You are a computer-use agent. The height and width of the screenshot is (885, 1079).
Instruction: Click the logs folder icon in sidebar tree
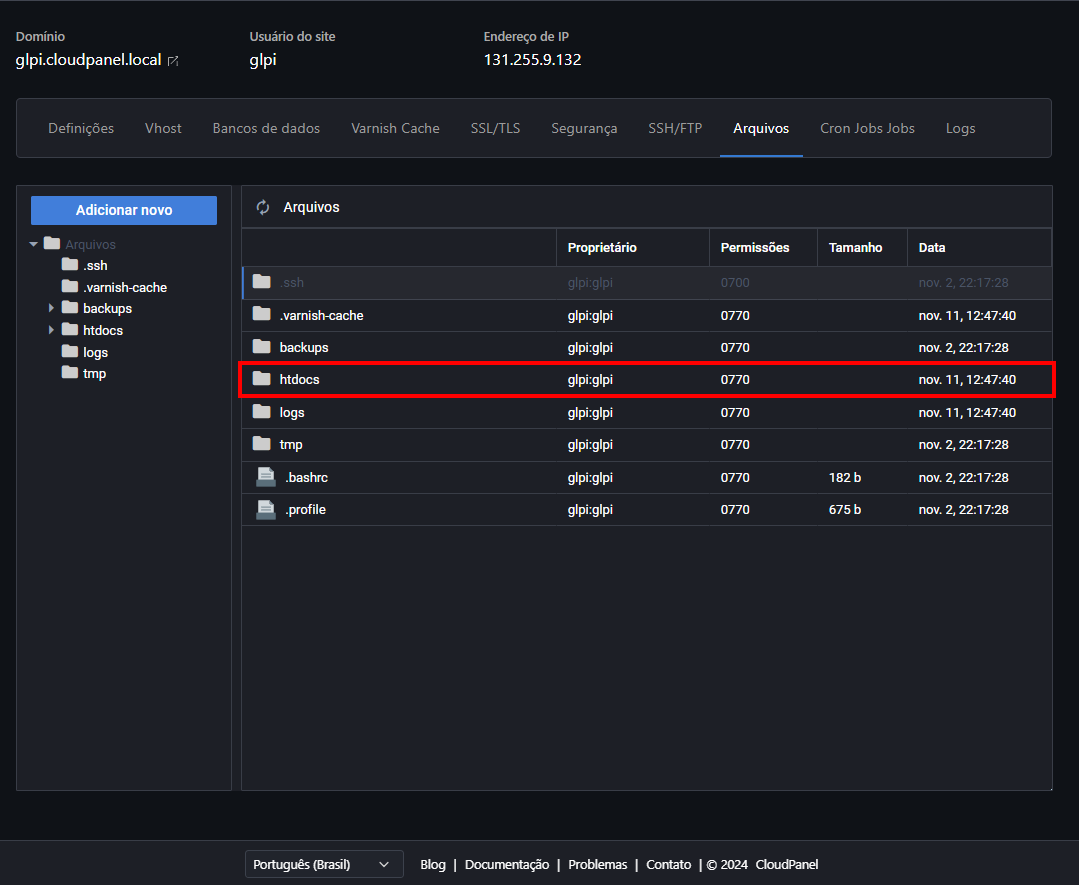[70, 352]
